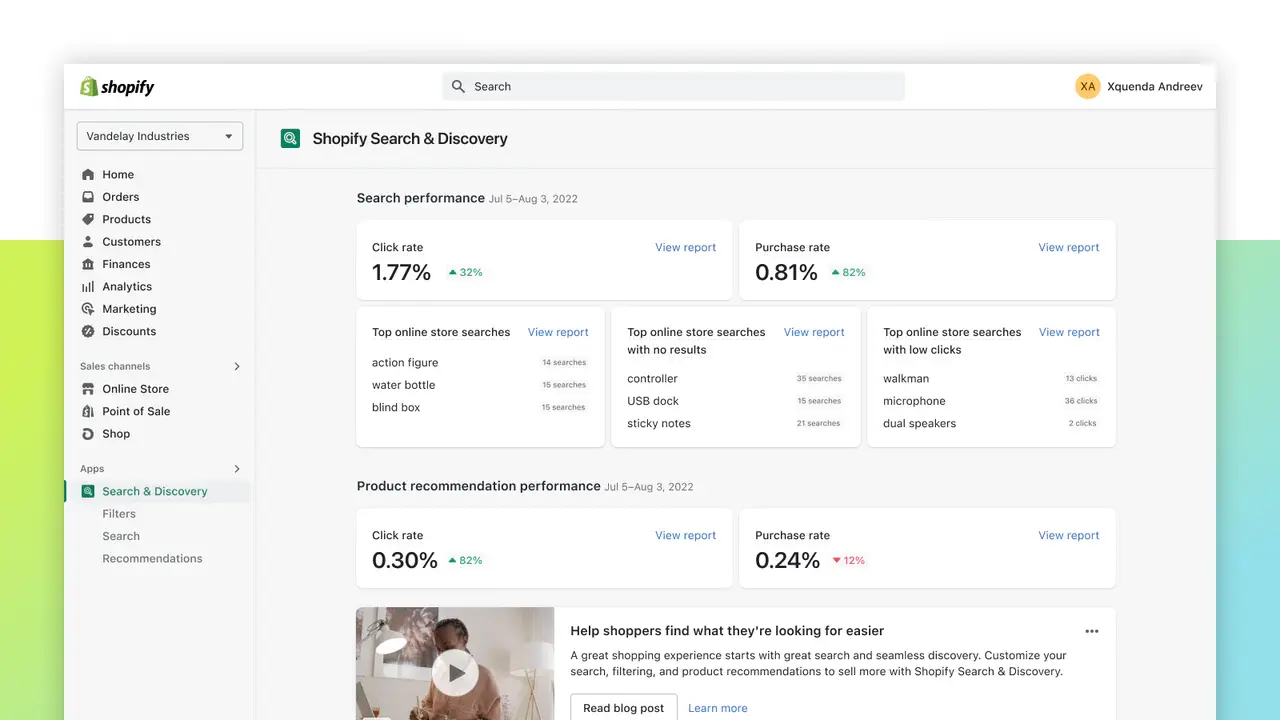1280x720 pixels.
Task: Select the Orders icon in sidebar
Action: point(90,197)
